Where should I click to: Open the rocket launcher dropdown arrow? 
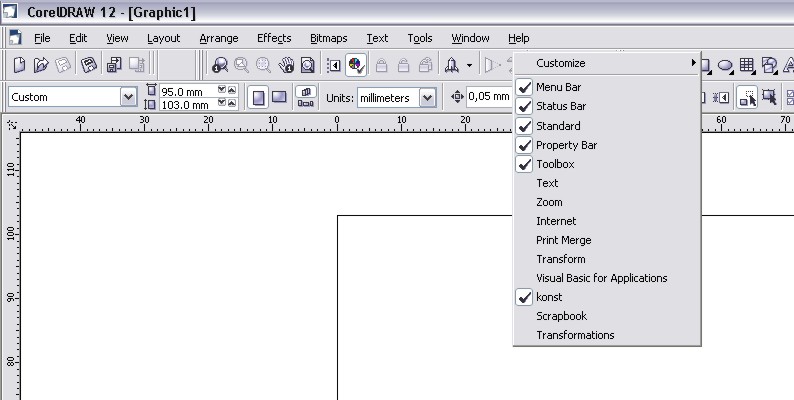point(469,65)
